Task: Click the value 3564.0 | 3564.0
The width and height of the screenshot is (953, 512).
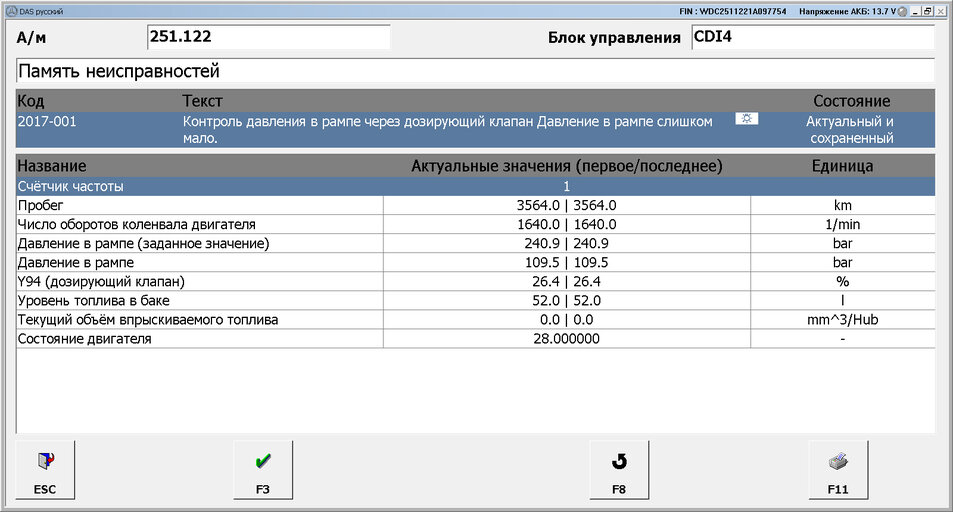Action: click(566, 206)
